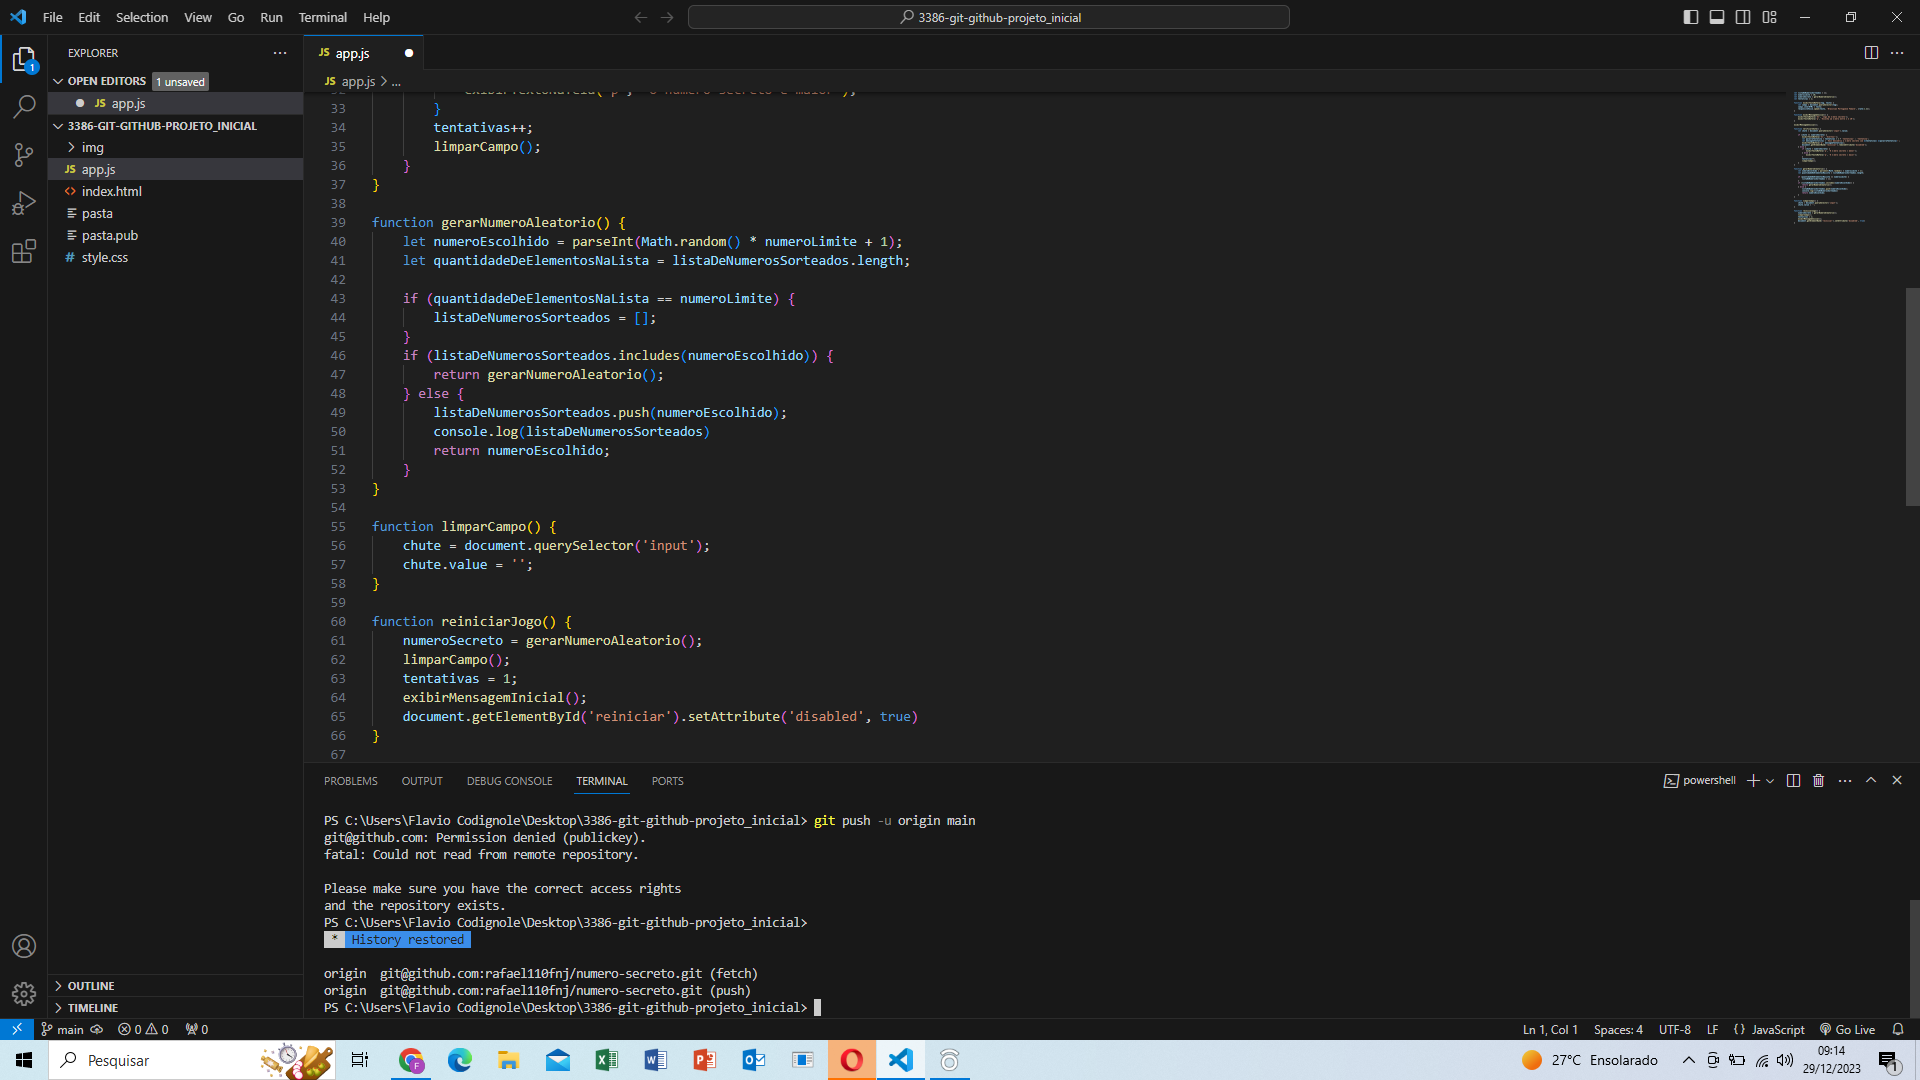The image size is (1920, 1080).
Task: Click the main branch indicator
Action: point(62,1029)
